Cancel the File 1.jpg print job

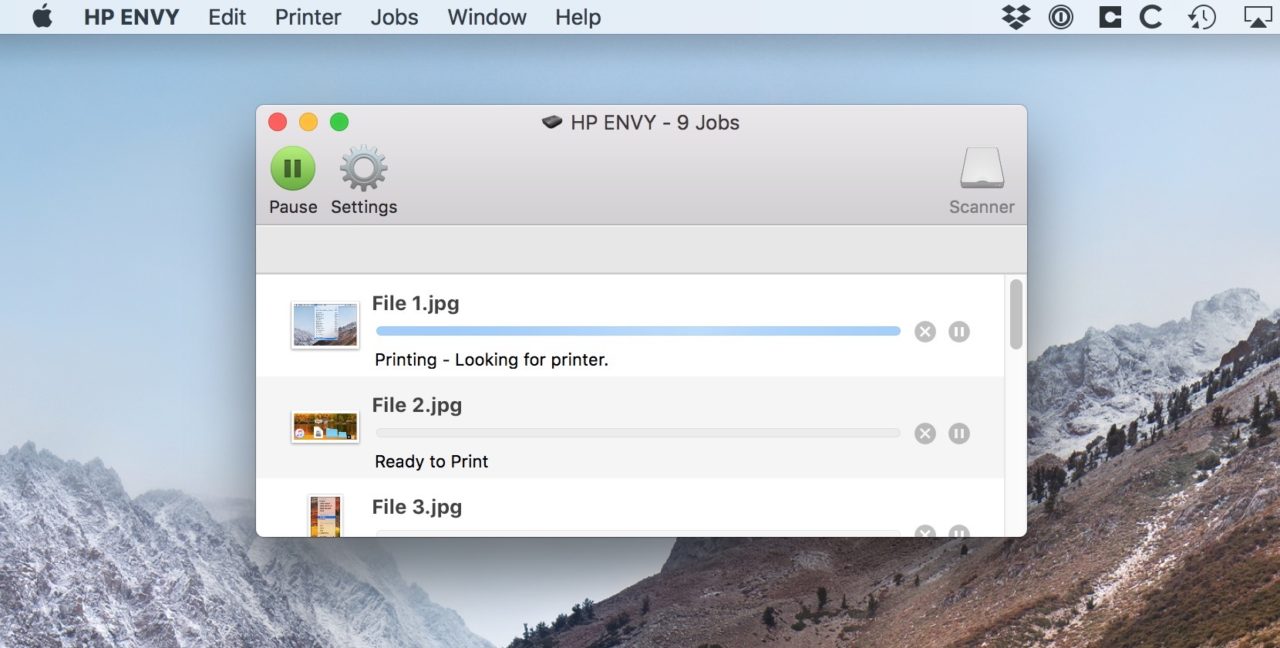[x=925, y=331]
